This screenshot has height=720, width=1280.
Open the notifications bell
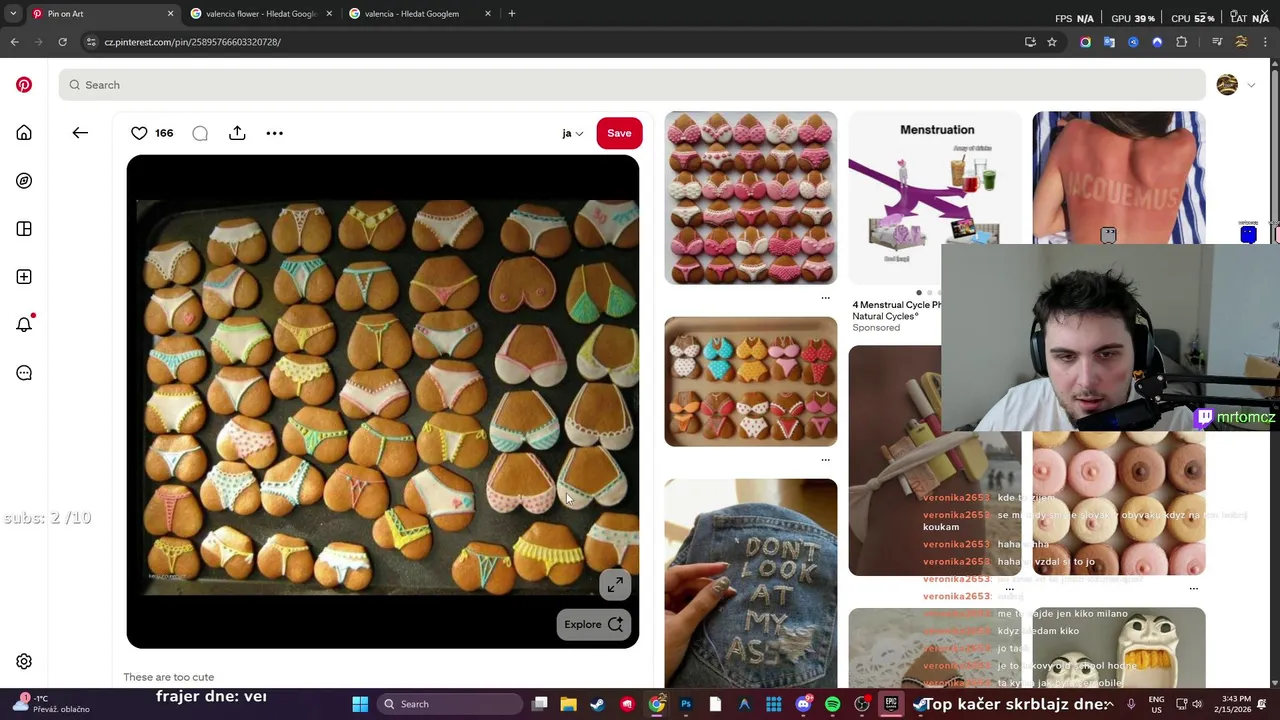[x=24, y=325]
